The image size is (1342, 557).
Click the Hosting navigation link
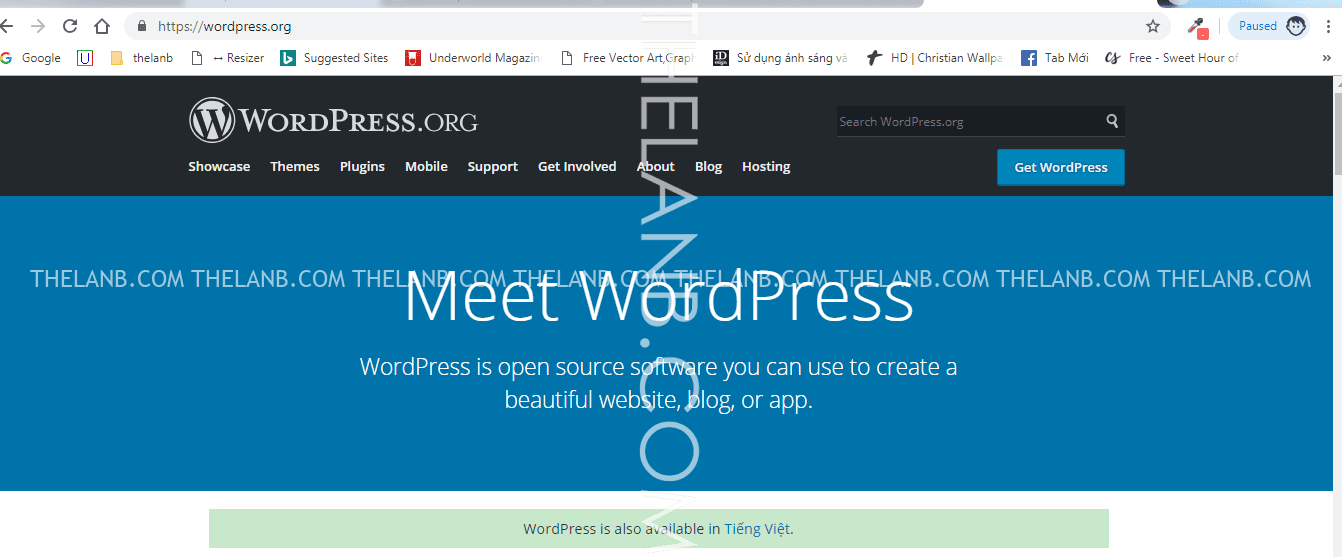pos(766,167)
